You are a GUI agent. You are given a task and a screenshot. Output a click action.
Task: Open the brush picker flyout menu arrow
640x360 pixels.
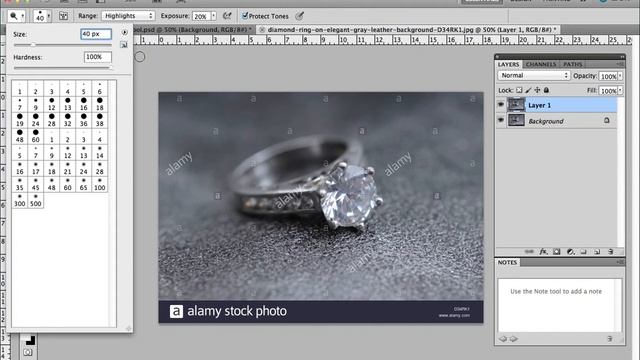click(x=124, y=32)
